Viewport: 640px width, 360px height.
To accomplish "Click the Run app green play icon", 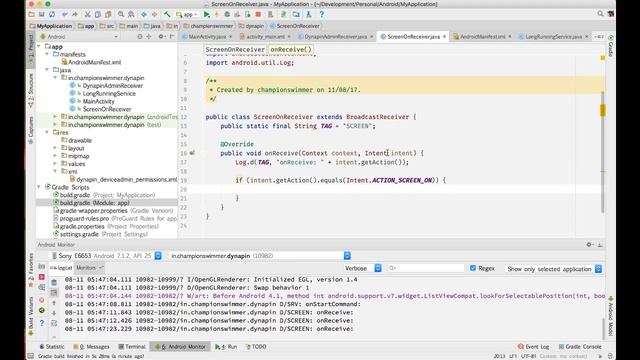I will pyautogui.click(x=207, y=14).
